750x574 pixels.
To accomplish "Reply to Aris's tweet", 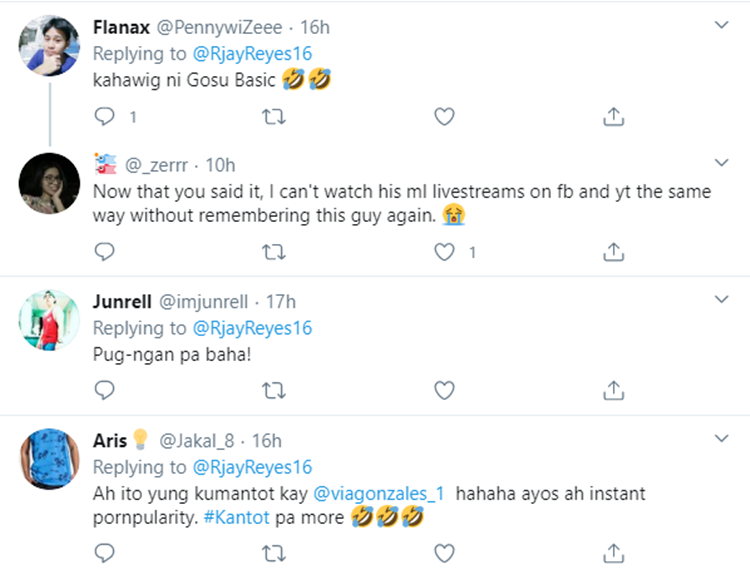I will click(x=106, y=551).
